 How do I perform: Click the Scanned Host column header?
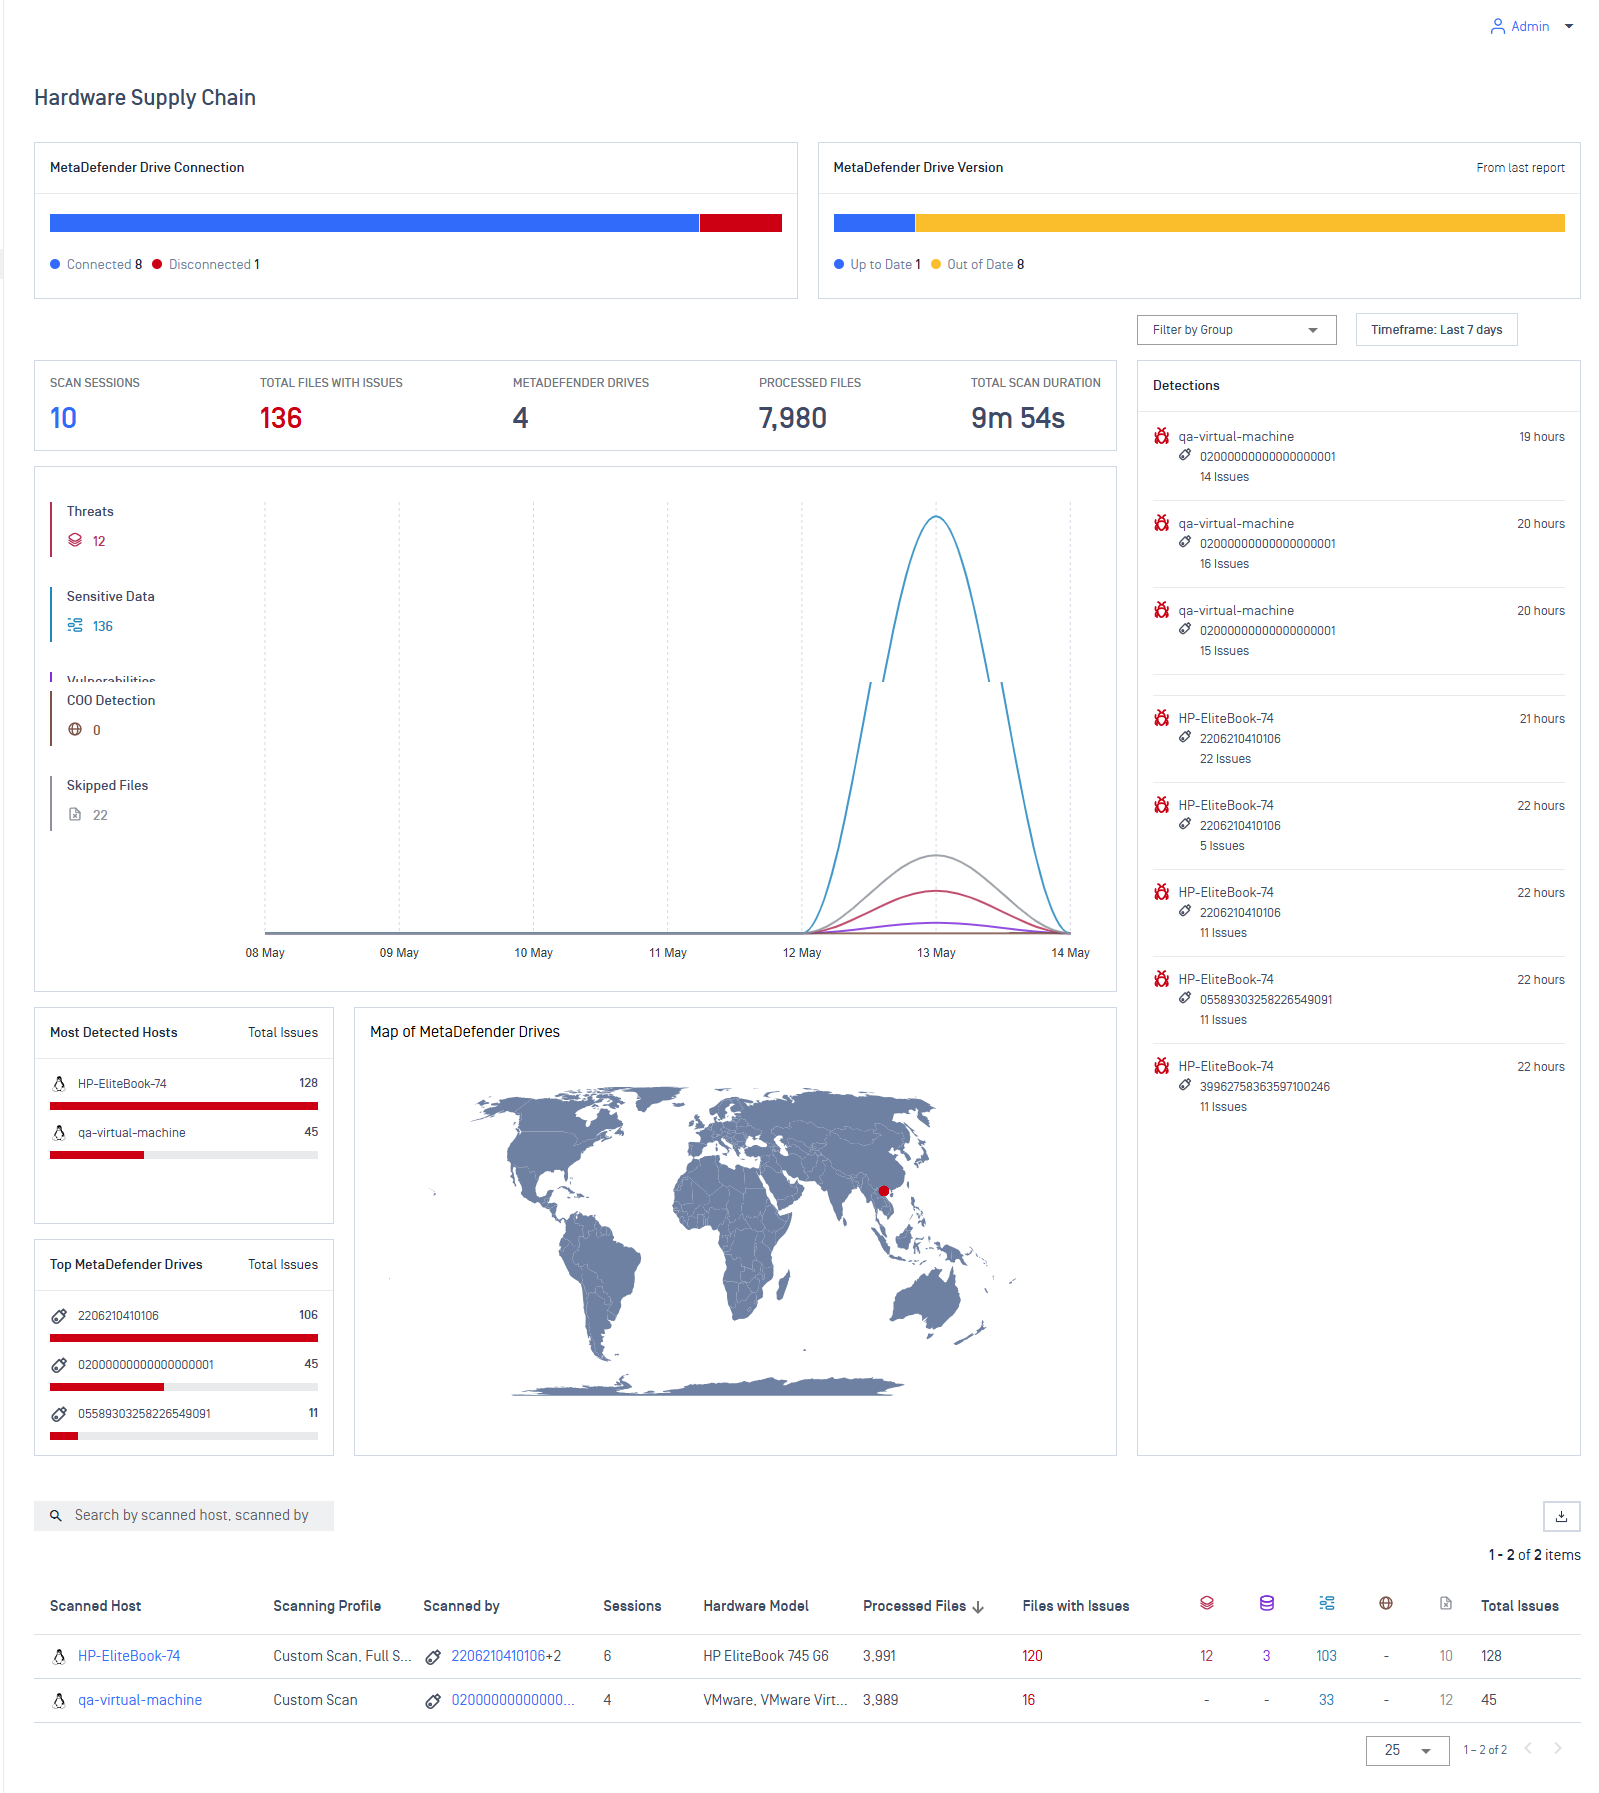pos(95,1606)
